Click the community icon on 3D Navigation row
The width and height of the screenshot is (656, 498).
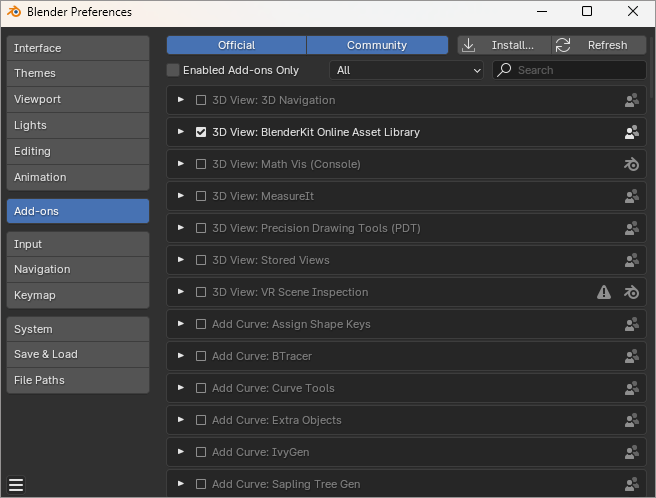point(631,100)
